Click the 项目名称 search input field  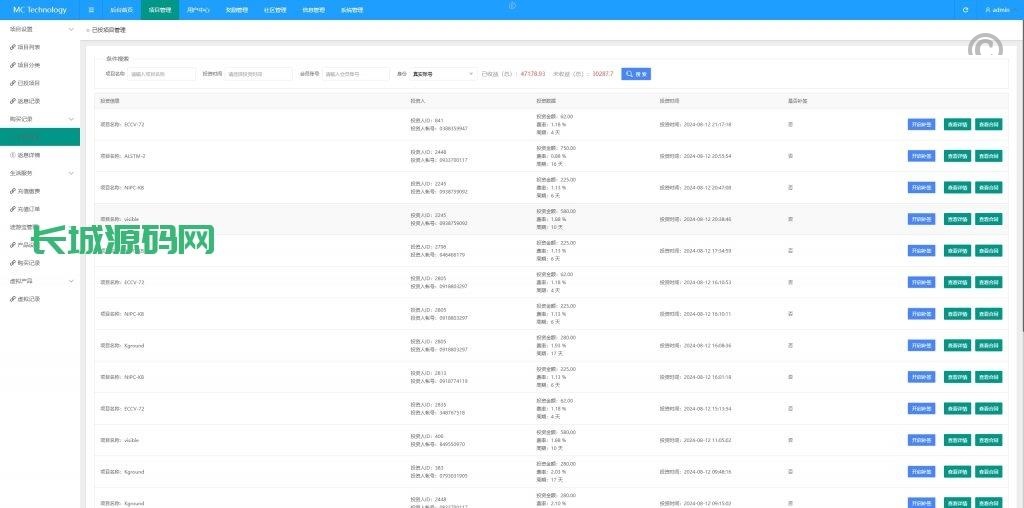coord(161,74)
